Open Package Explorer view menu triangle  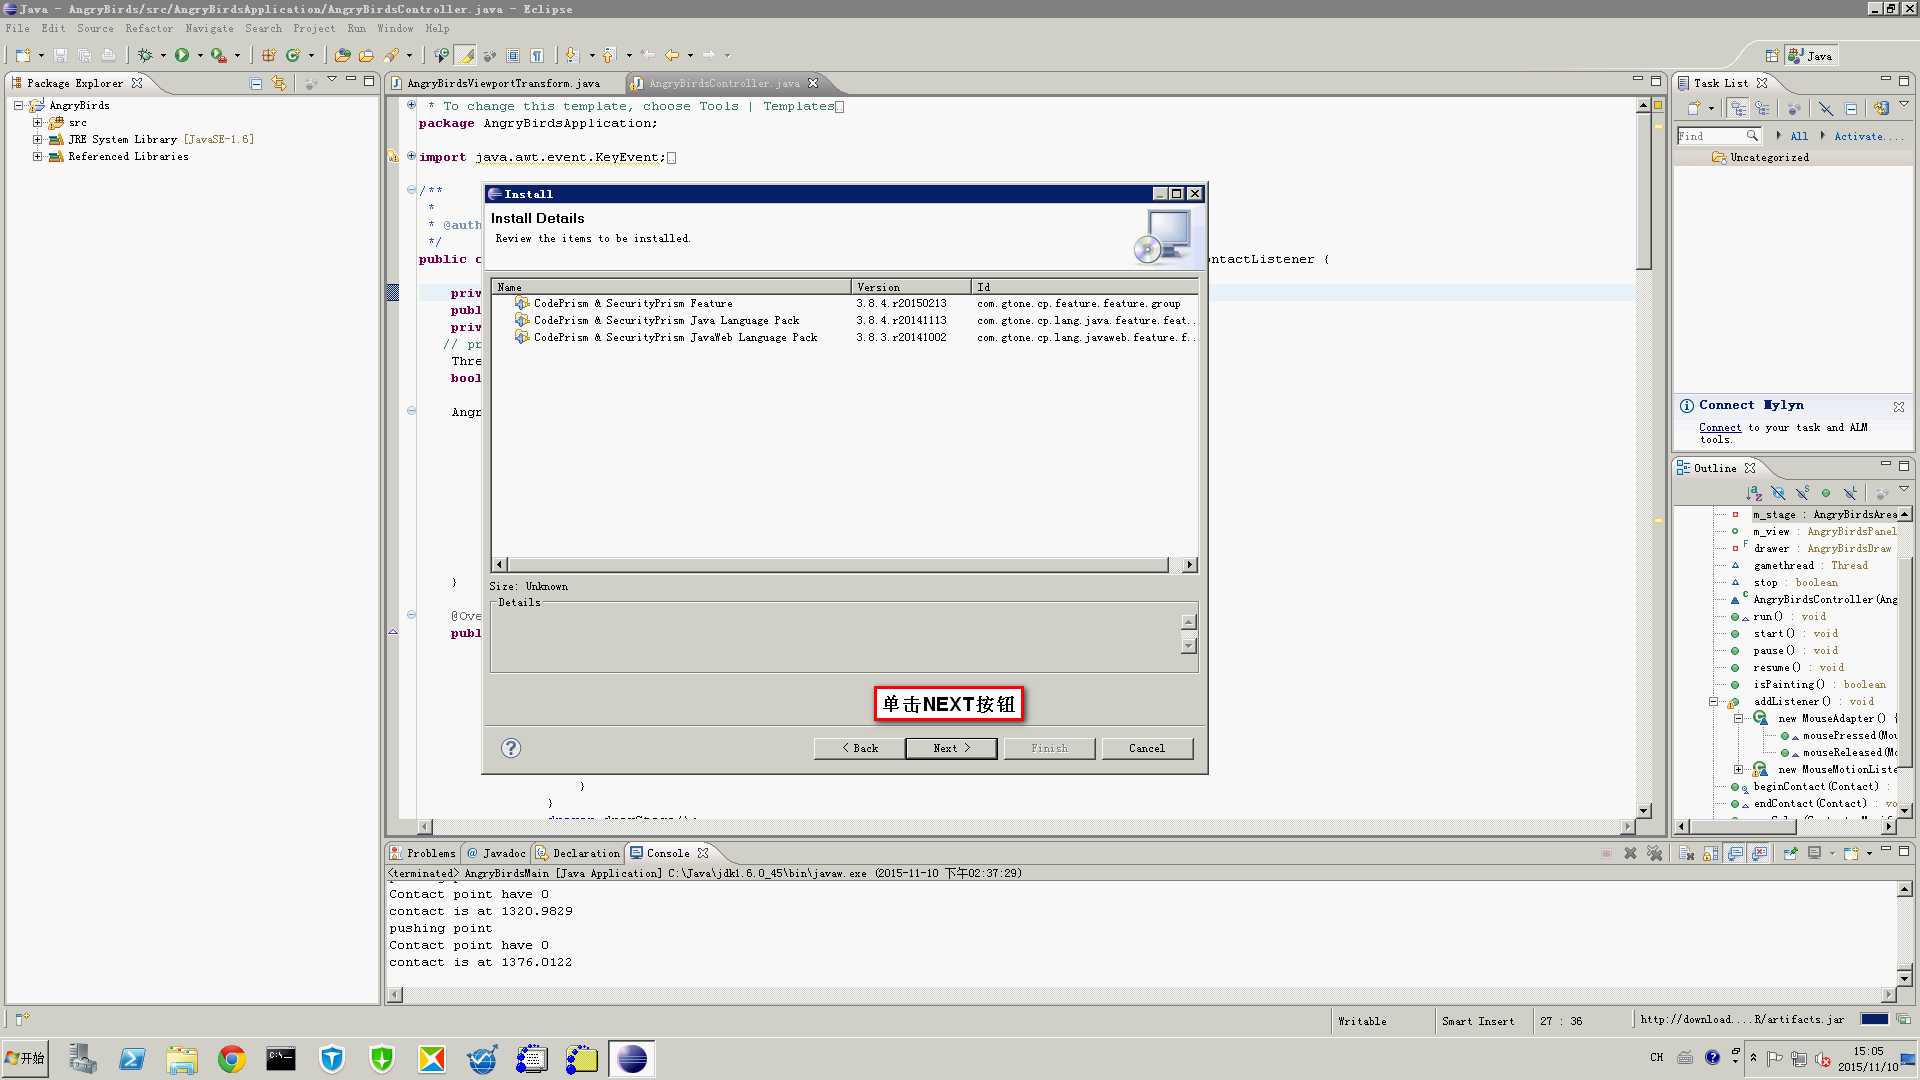tap(331, 80)
